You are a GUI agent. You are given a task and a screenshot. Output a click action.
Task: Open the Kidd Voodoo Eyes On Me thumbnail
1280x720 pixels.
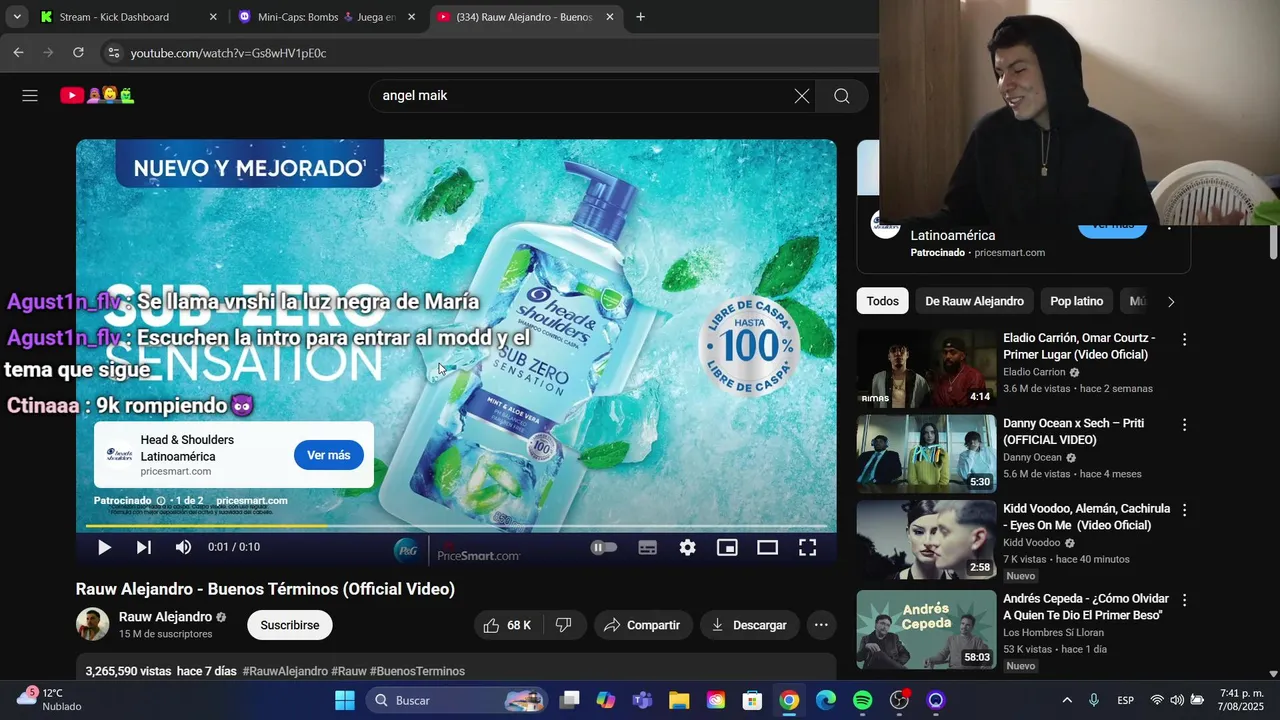point(927,540)
